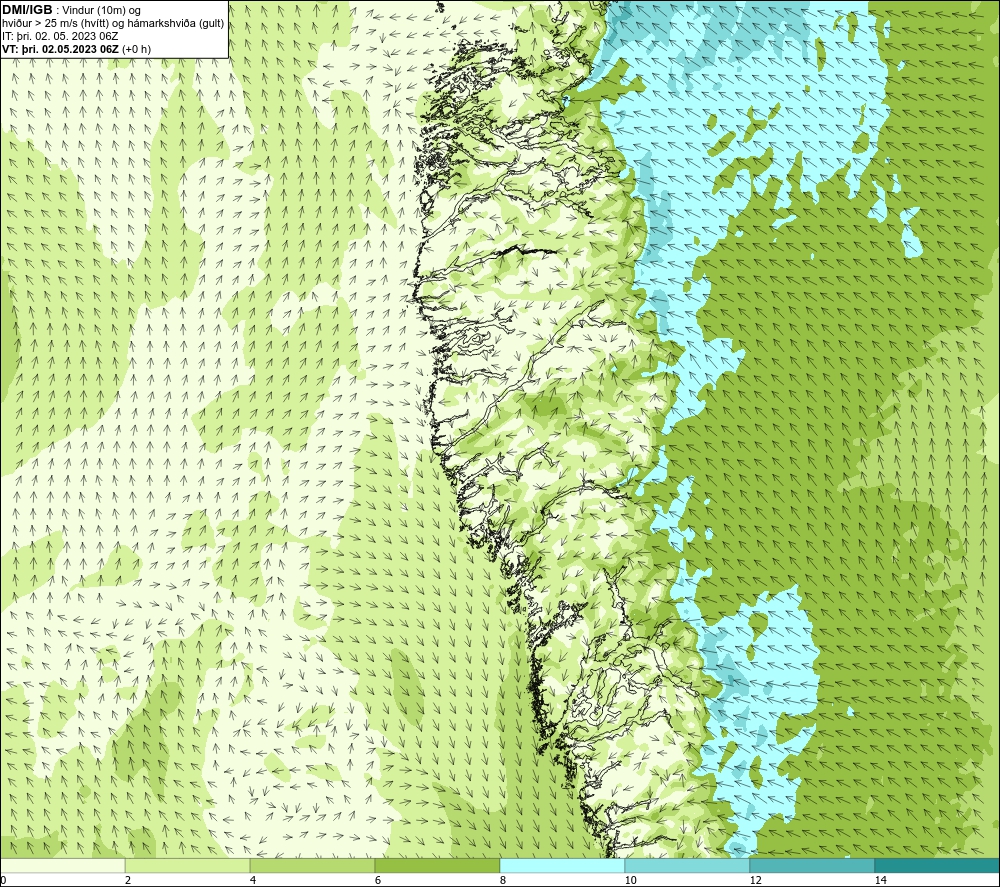Click the 2–4 m/s light green swatch
1000x887 pixels.
188,866
